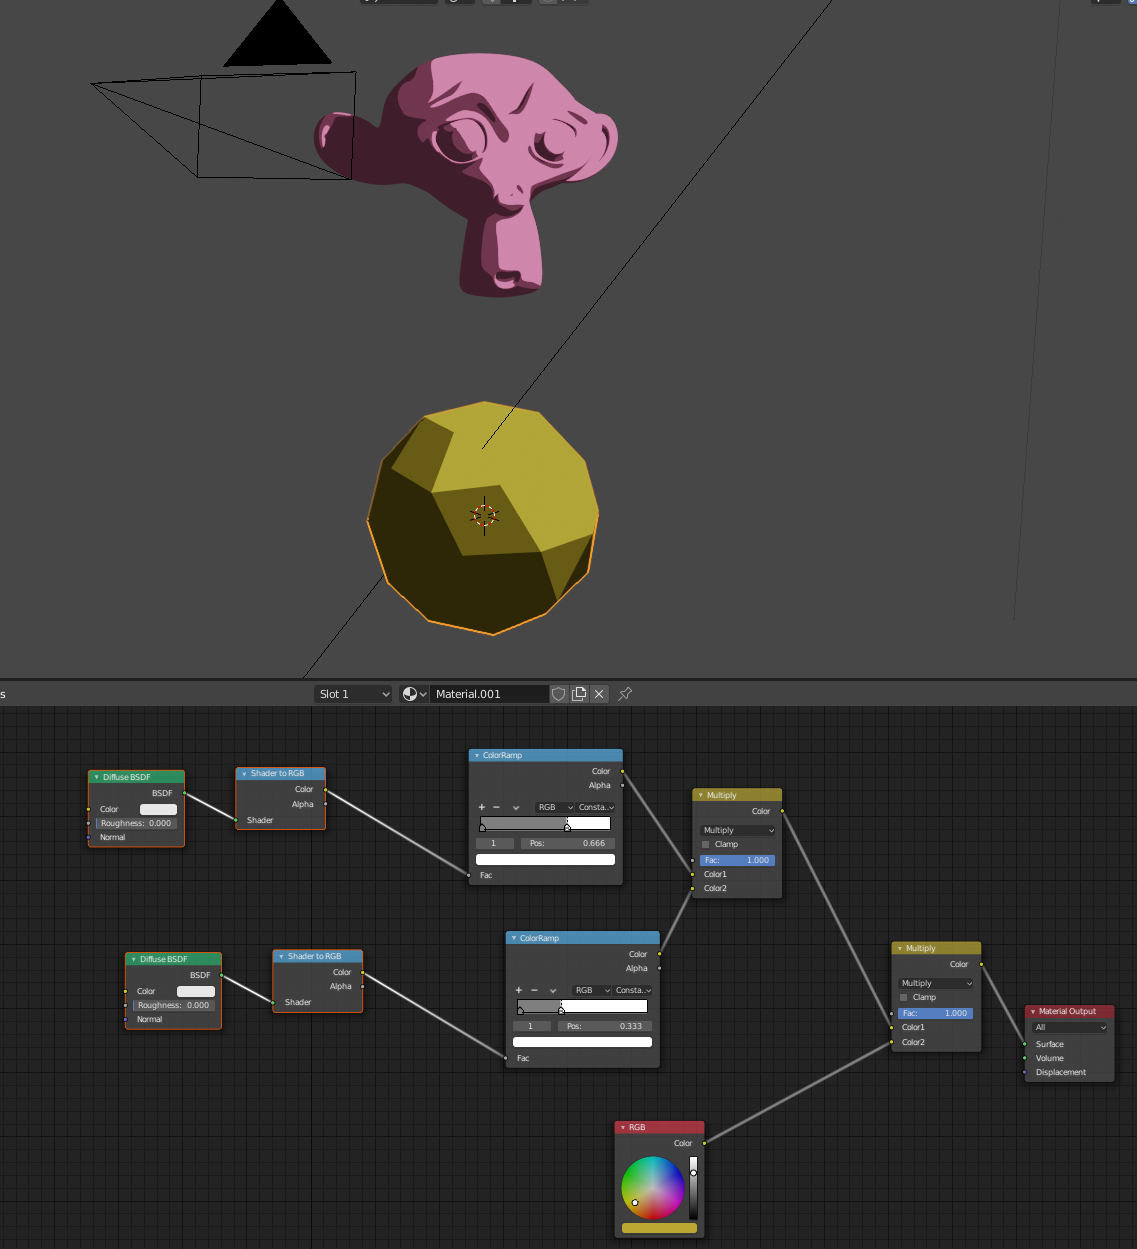
Task: Collapse Shader to RGB node feeding 0.666 ColorRamp
Action: click(x=244, y=773)
